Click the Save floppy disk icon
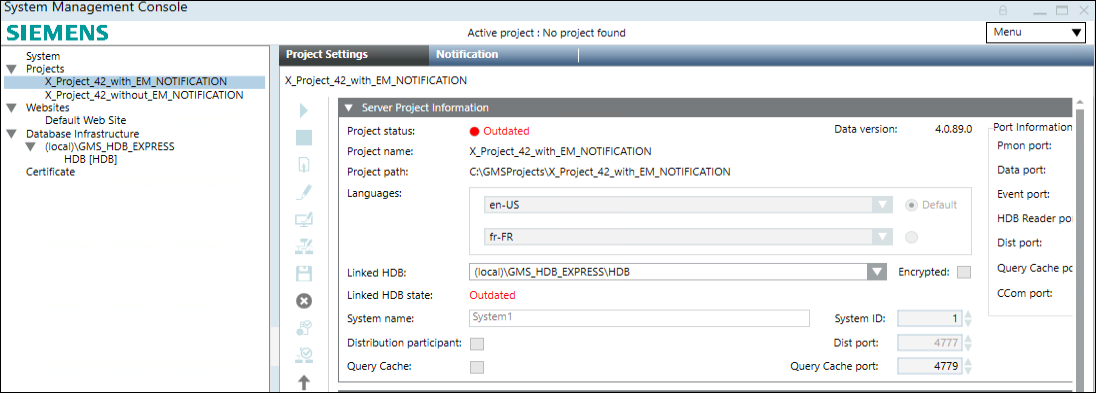This screenshot has height=393, width=1096. [304, 273]
